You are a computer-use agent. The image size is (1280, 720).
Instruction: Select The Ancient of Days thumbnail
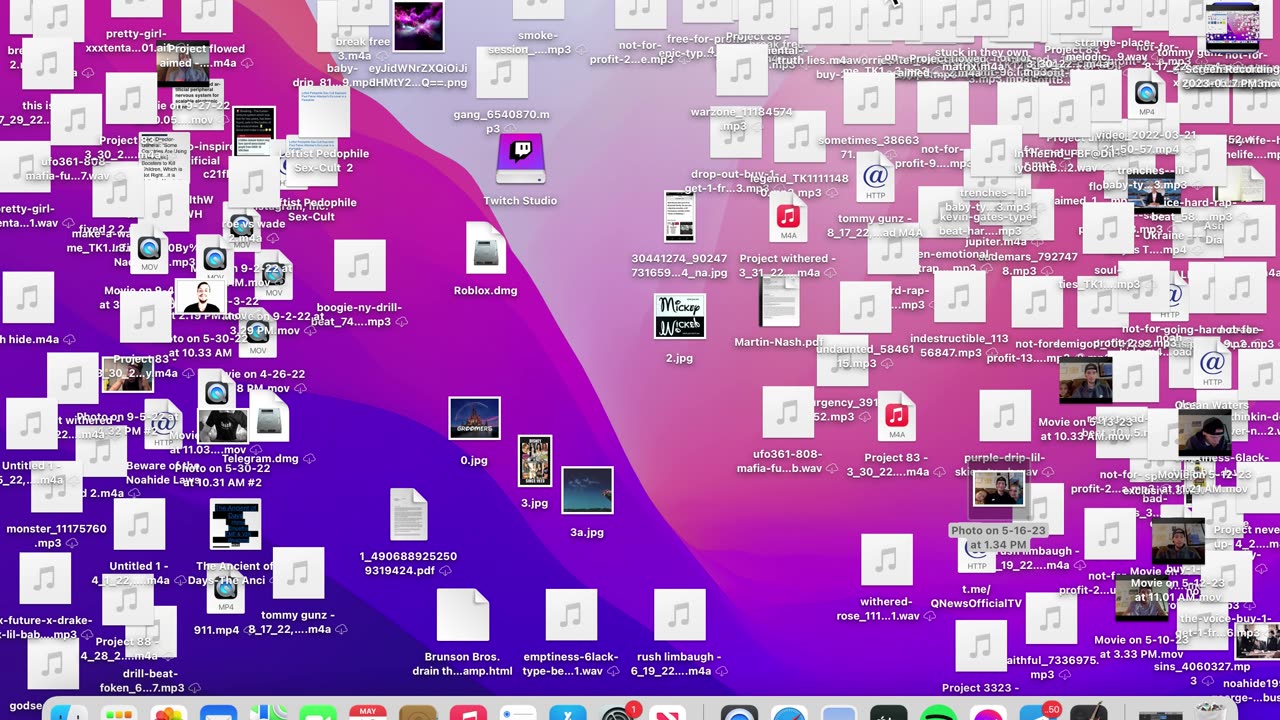click(x=236, y=525)
